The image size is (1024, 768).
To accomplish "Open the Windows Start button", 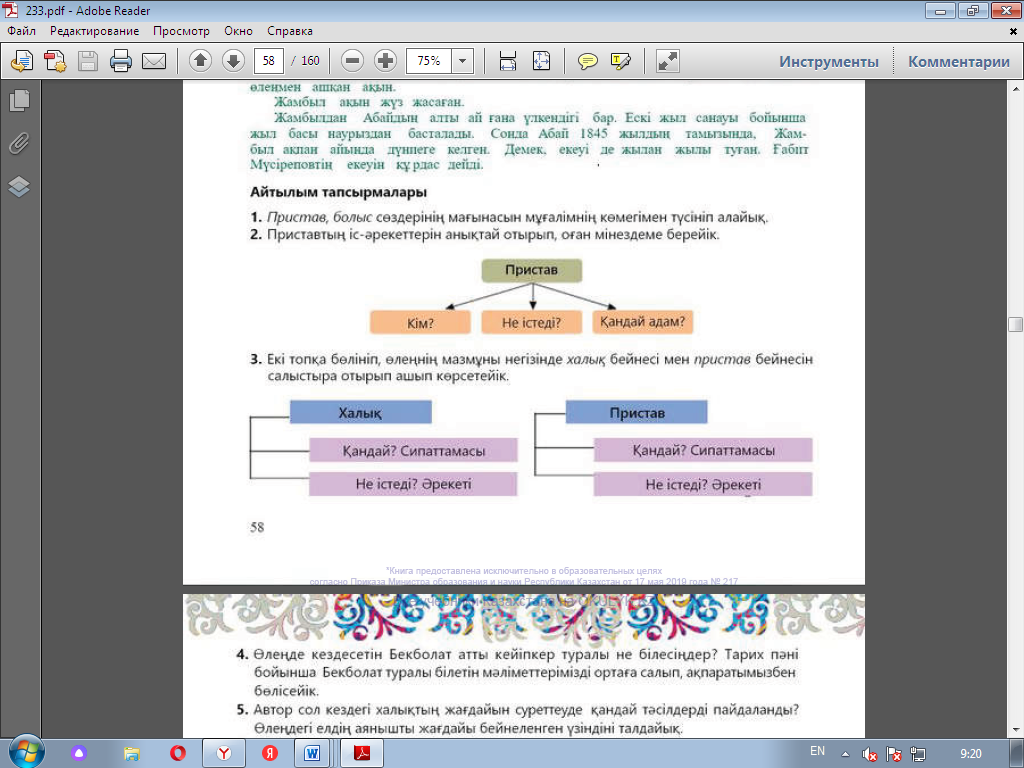I will click(x=26, y=752).
